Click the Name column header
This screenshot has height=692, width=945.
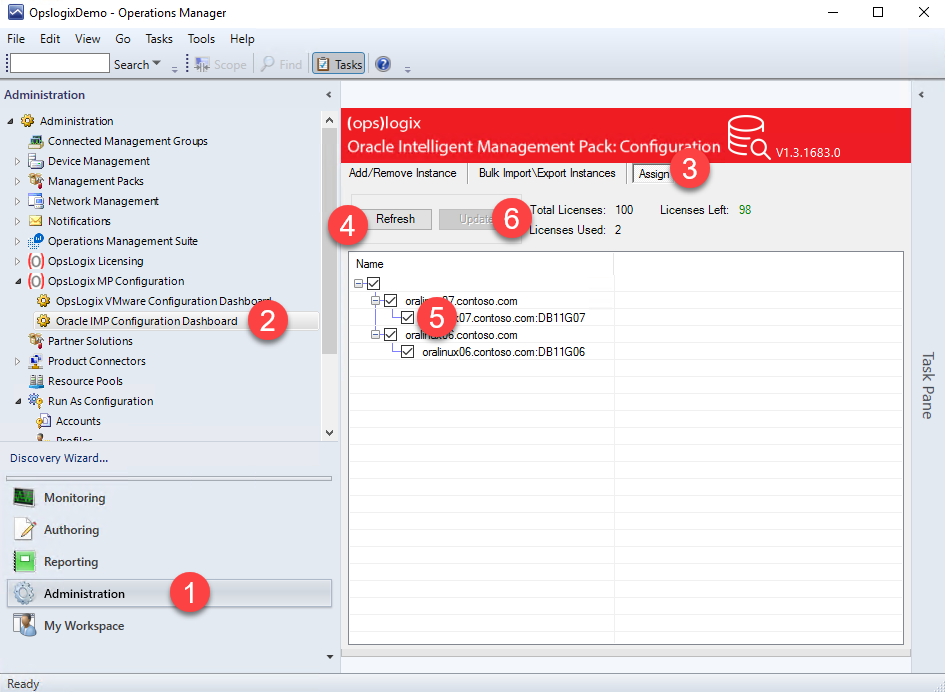[481, 264]
